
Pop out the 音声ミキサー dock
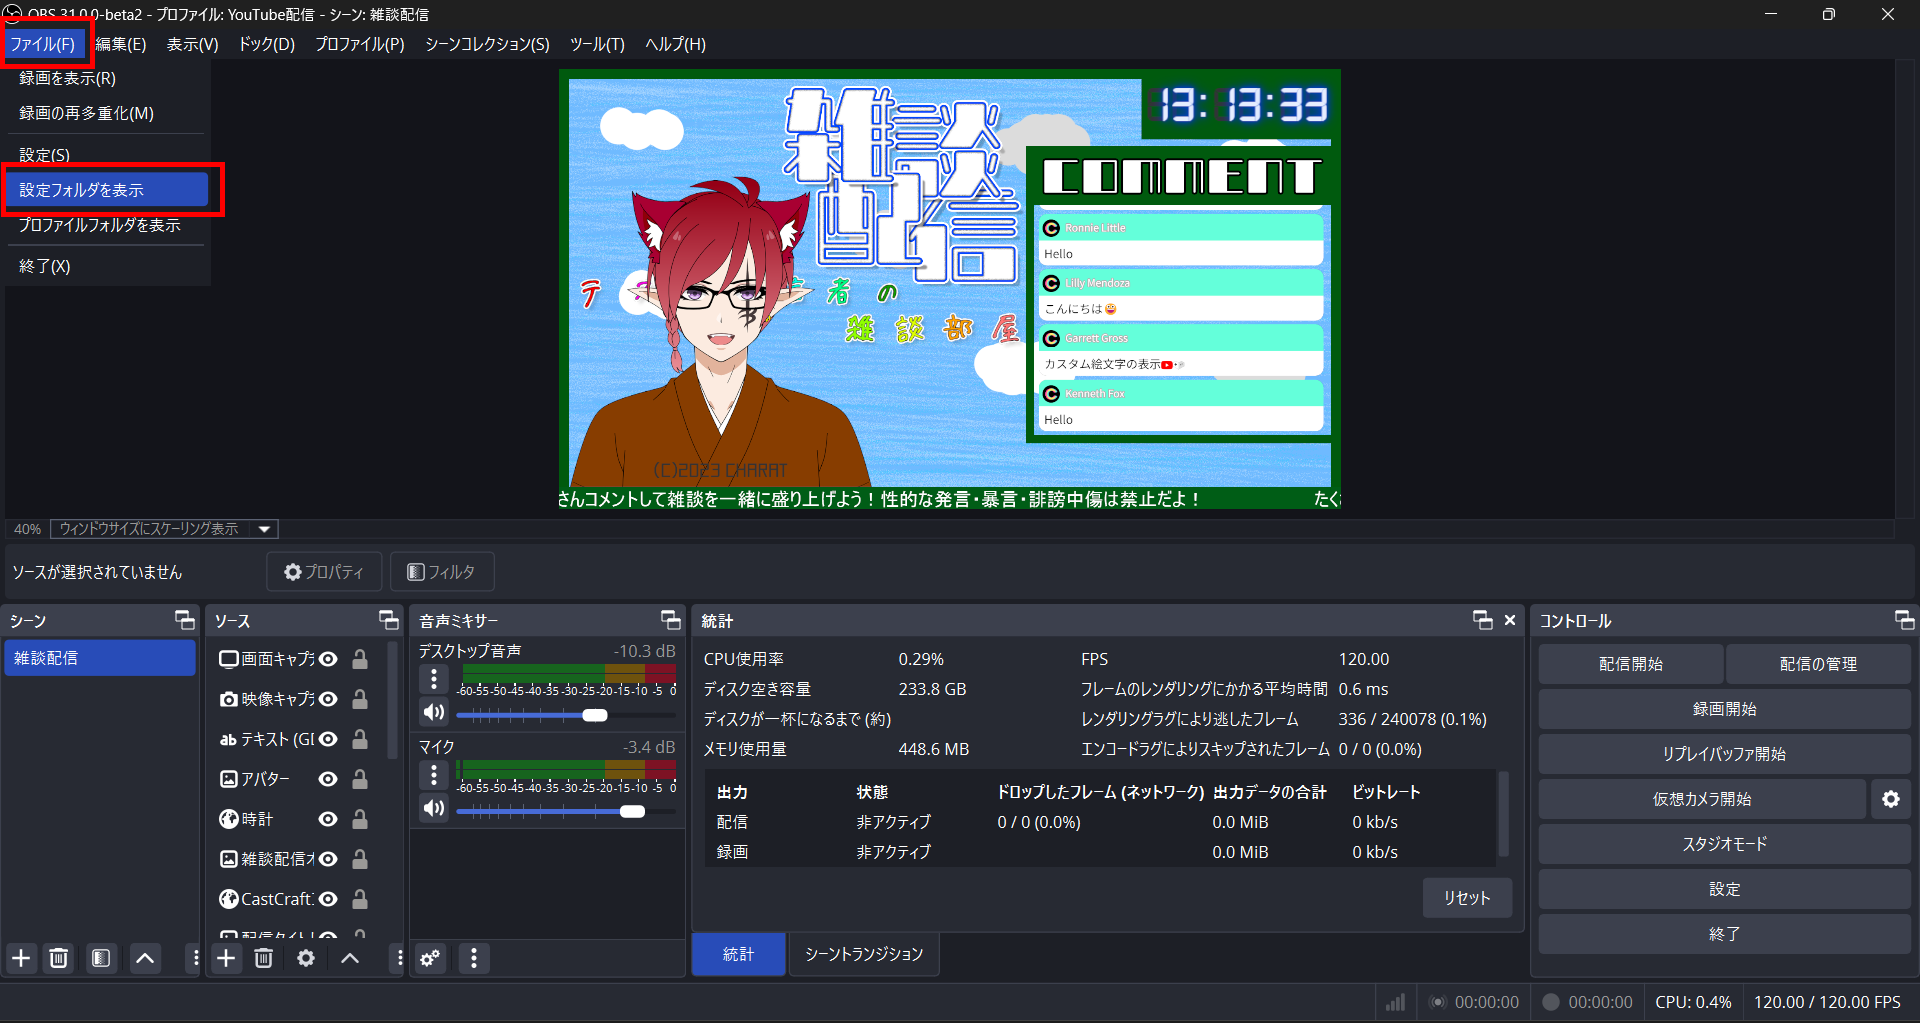[x=671, y=620]
